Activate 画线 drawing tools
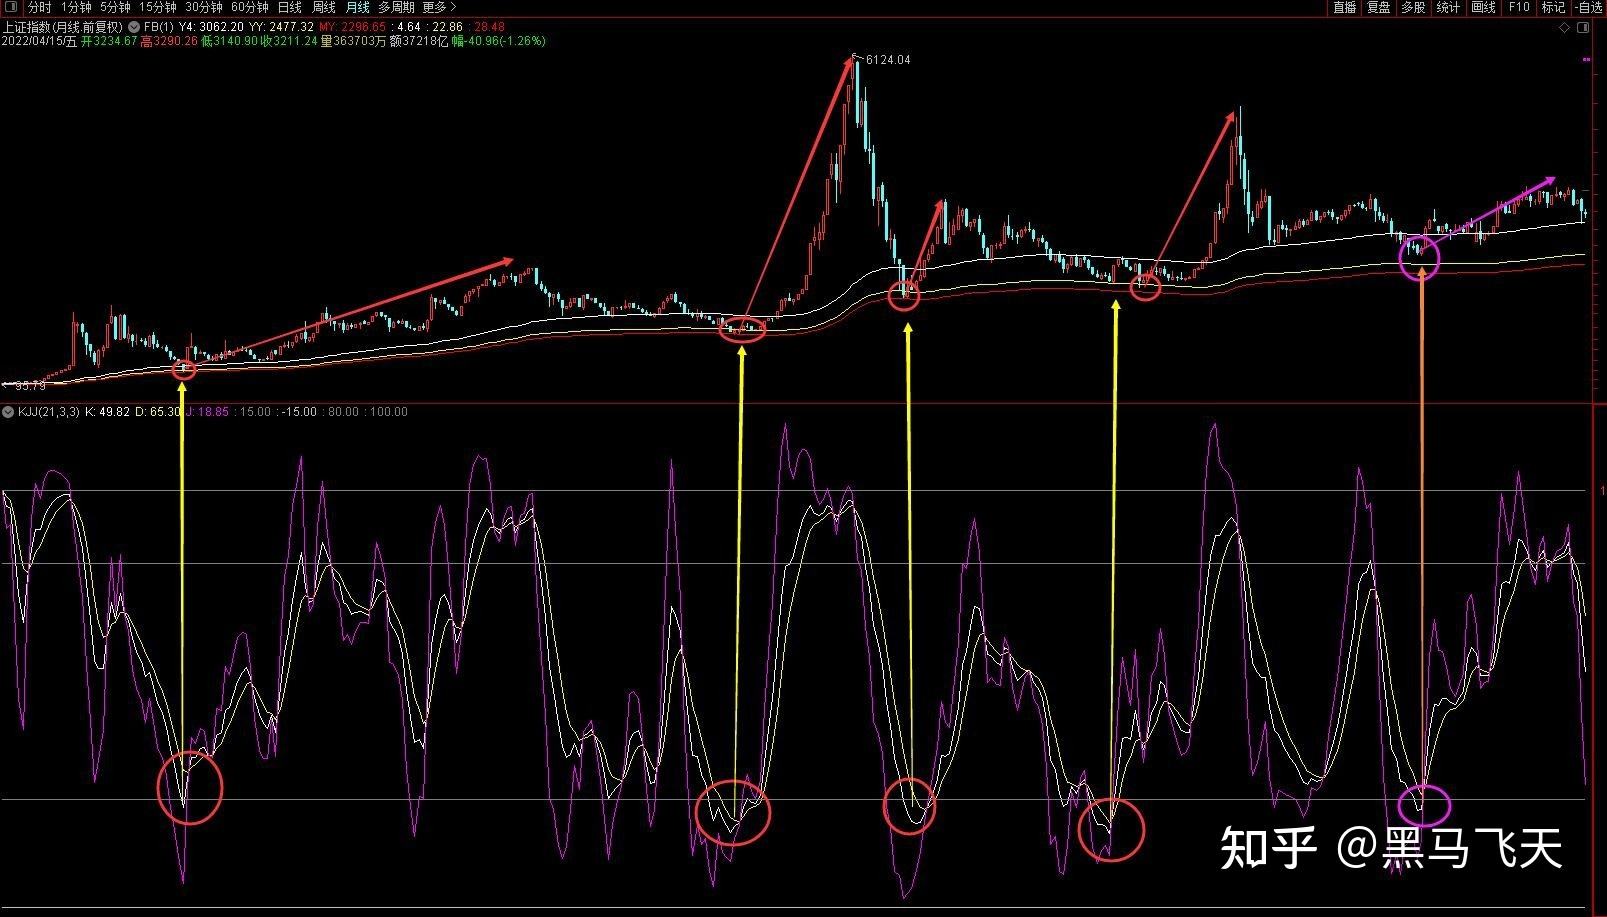The height and width of the screenshot is (917, 1607). (1483, 7)
